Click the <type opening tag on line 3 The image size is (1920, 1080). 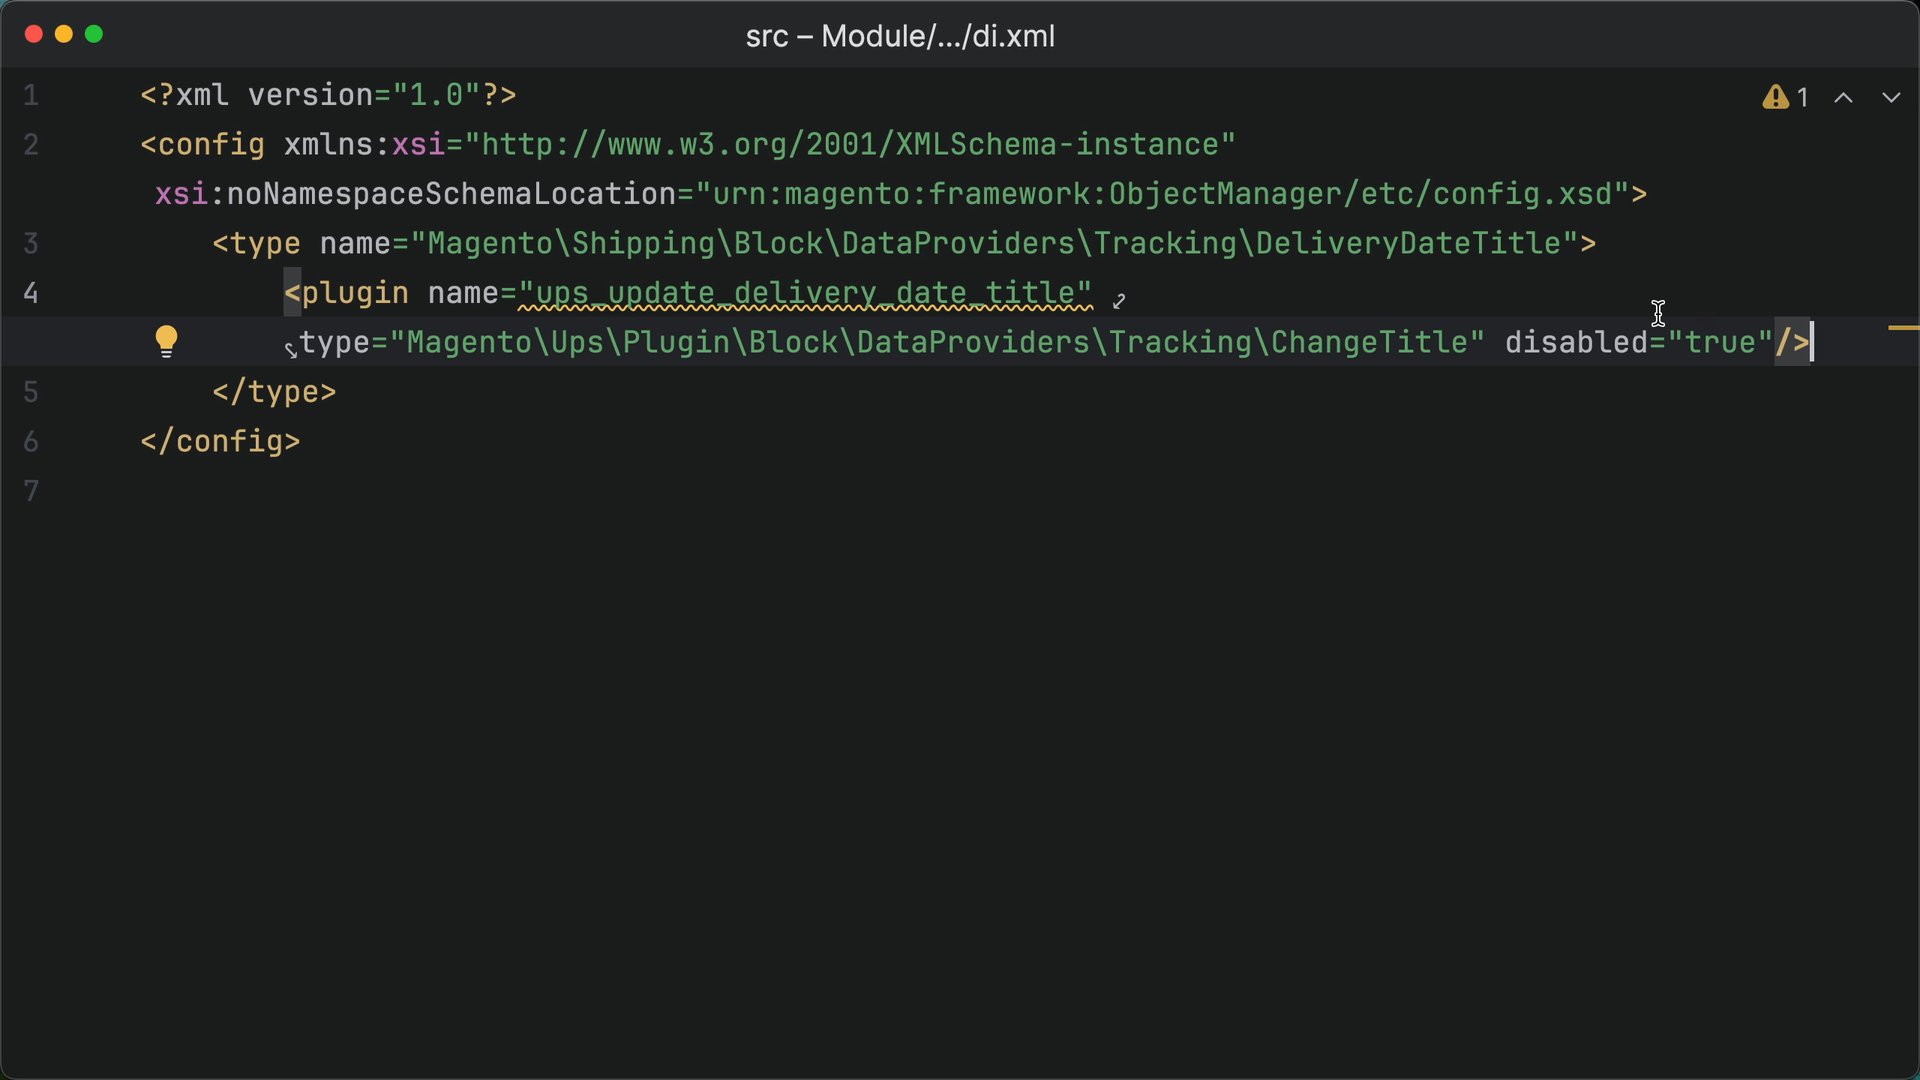click(x=256, y=243)
